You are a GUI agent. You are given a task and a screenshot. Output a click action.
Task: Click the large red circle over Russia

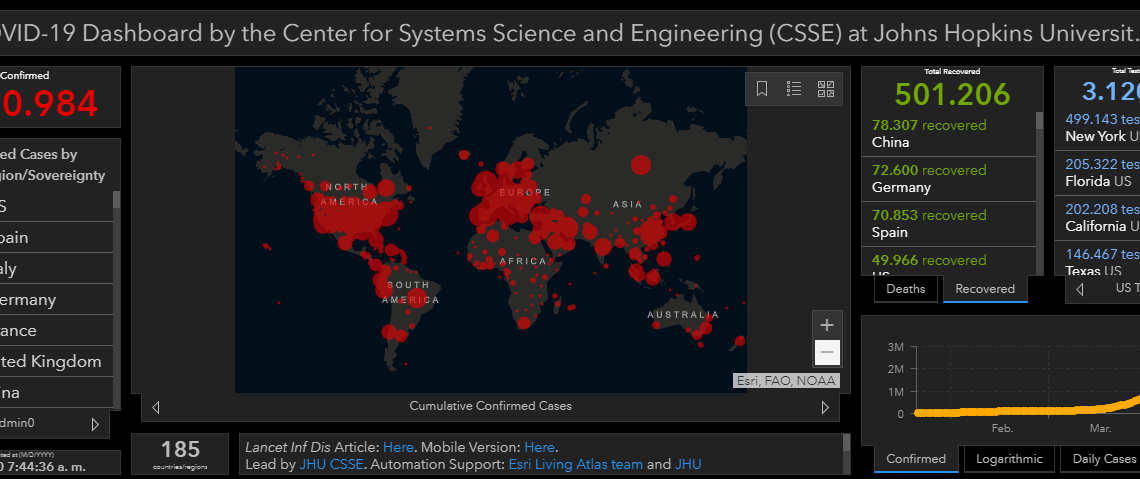point(641,165)
